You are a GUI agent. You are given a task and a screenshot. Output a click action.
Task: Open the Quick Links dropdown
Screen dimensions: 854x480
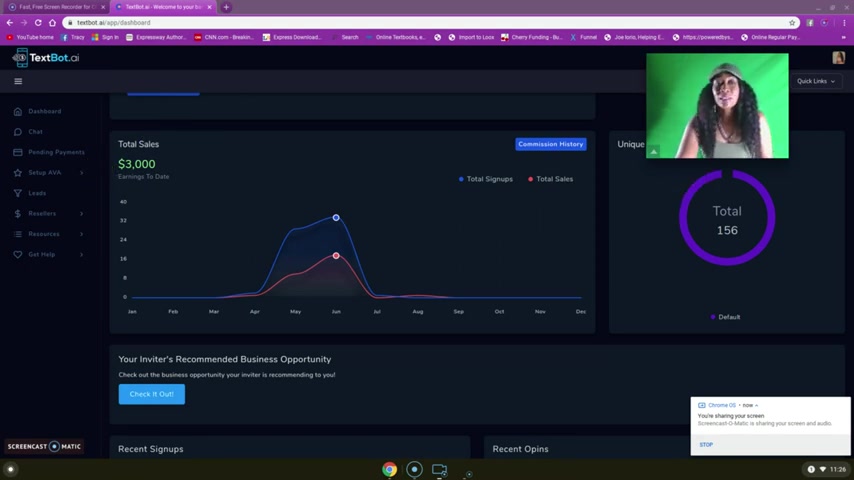(816, 81)
